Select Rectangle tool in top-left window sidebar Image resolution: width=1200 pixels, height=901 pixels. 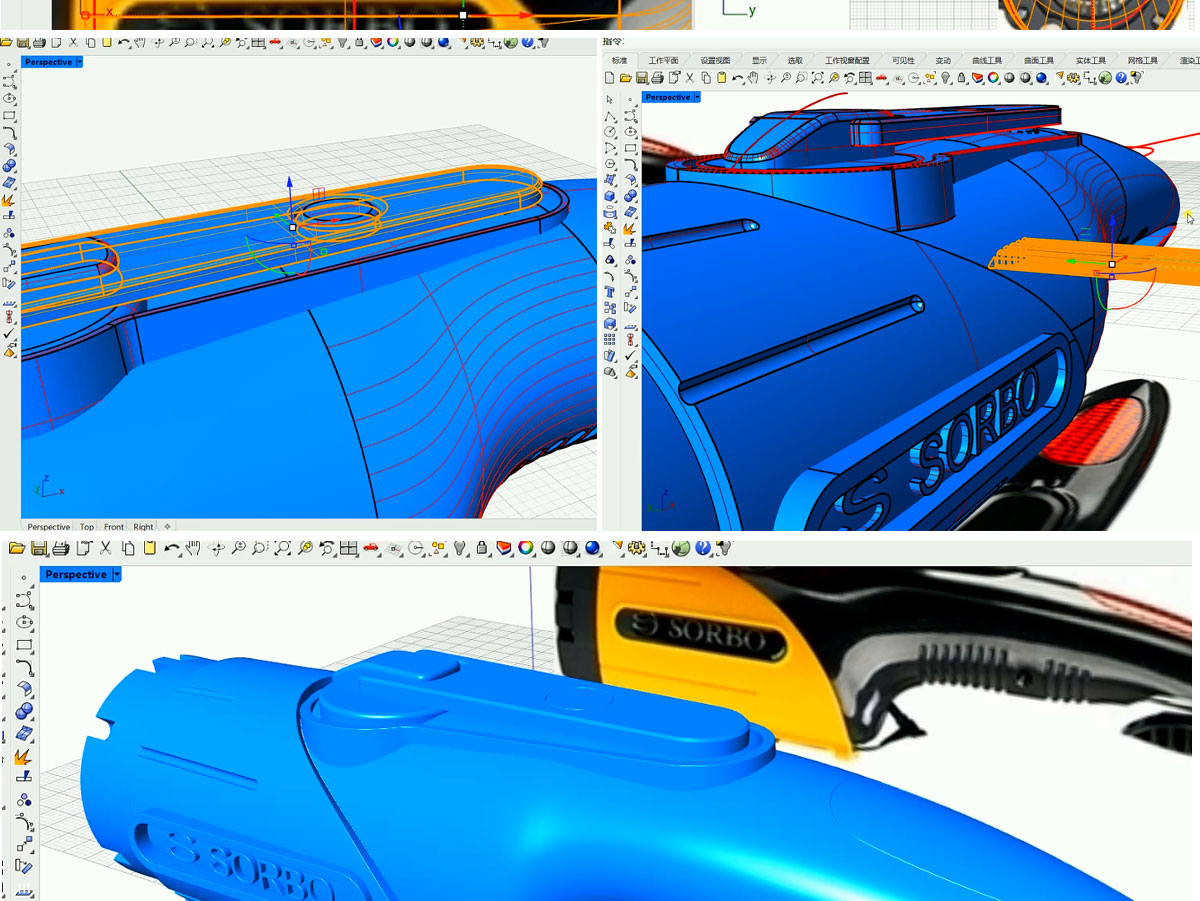coord(9,115)
